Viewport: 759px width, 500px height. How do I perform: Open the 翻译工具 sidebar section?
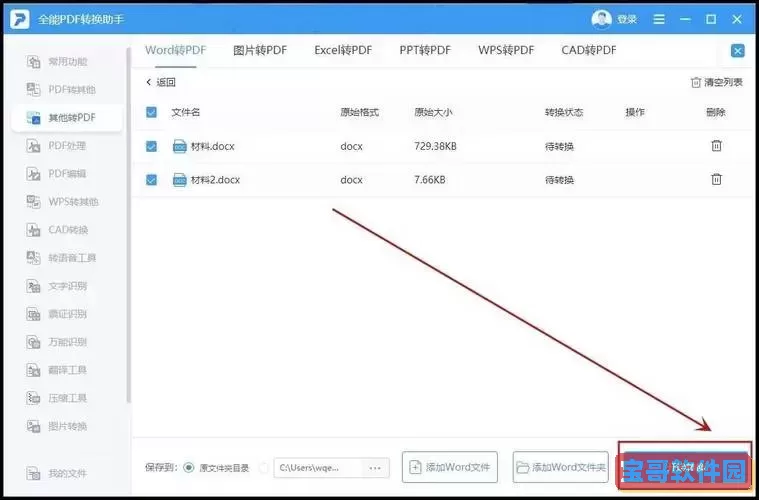tap(57, 370)
